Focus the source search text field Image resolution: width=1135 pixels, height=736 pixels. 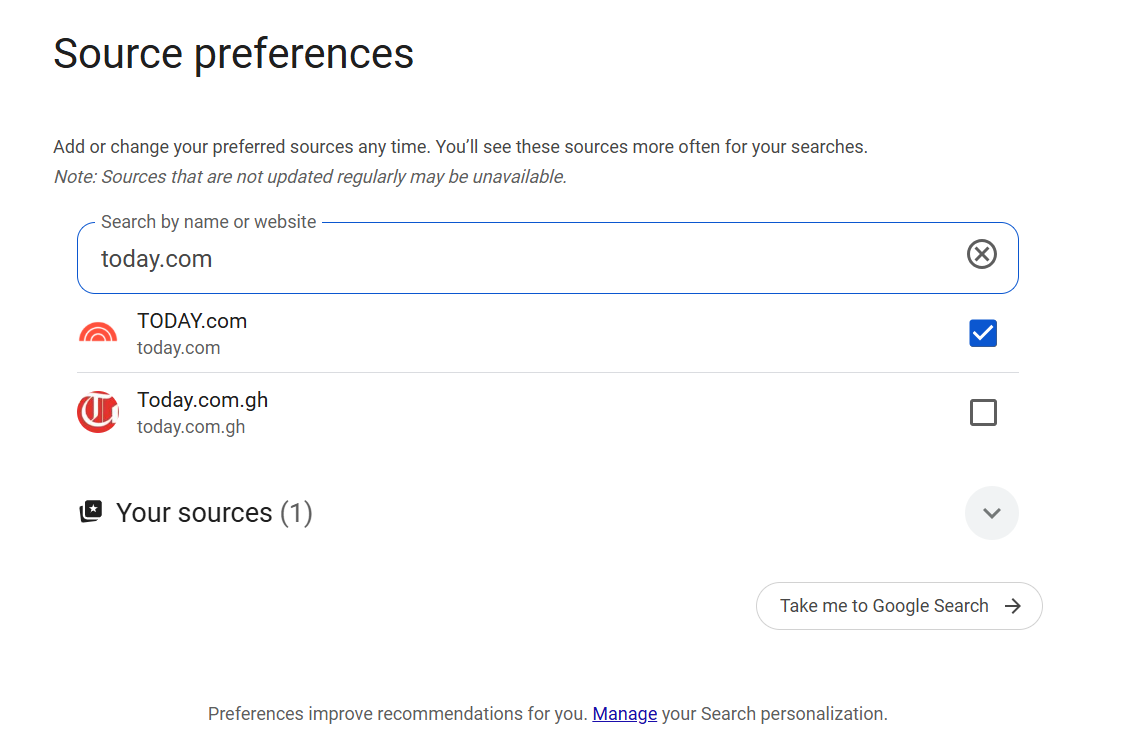(x=520, y=259)
